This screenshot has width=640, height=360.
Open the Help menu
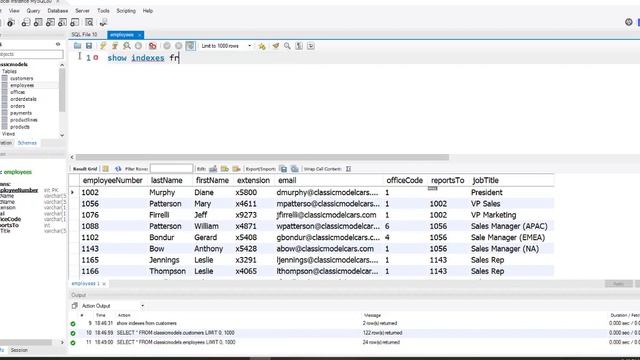pos(147,11)
